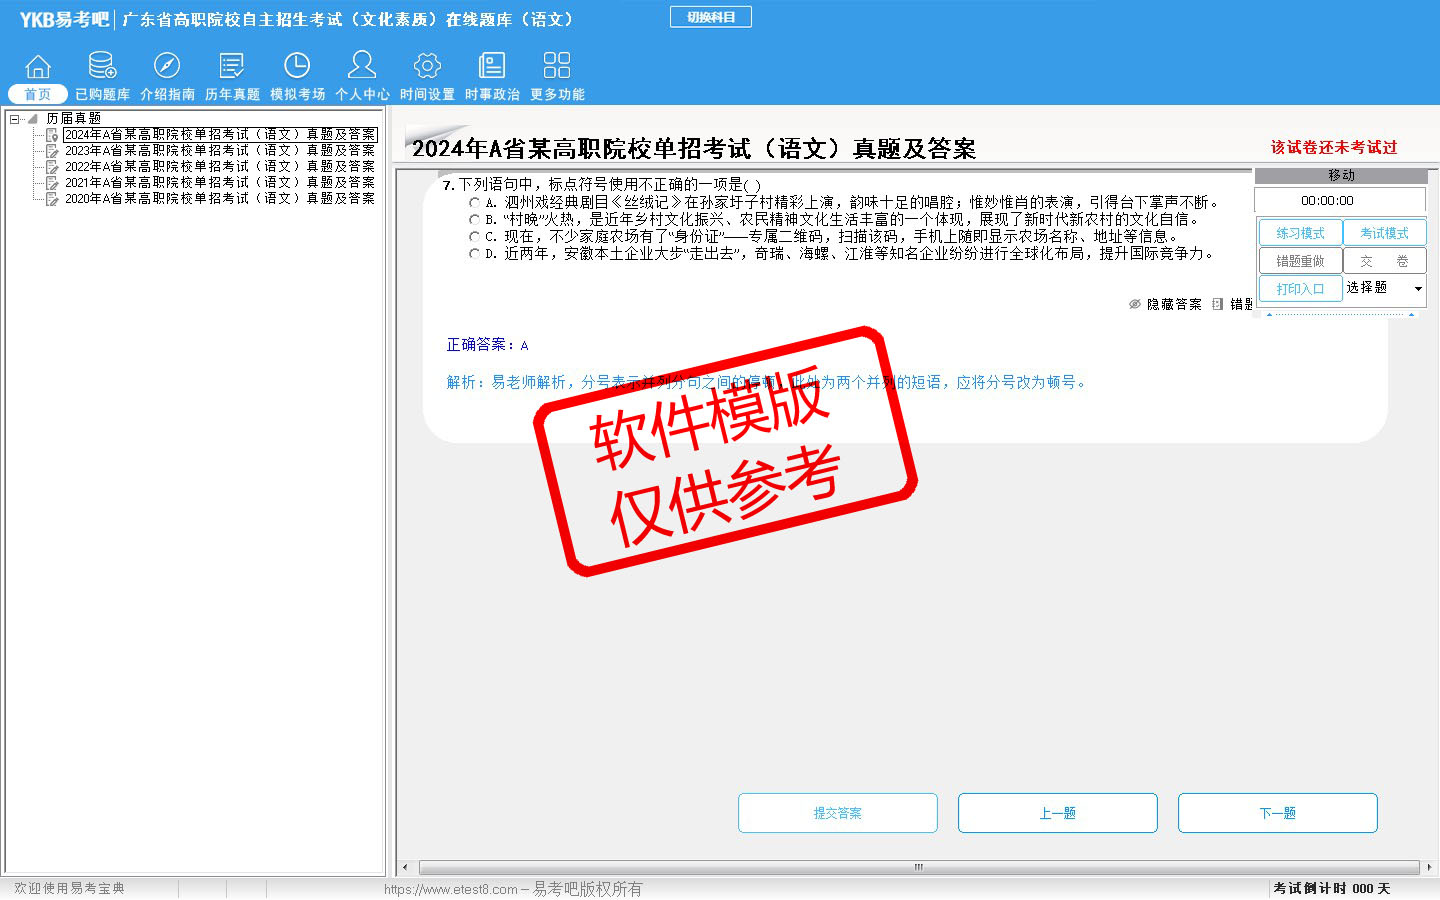Viewport: 1440px width, 900px height.
Task: Switch to 考试模式 exam mode
Action: point(1384,233)
